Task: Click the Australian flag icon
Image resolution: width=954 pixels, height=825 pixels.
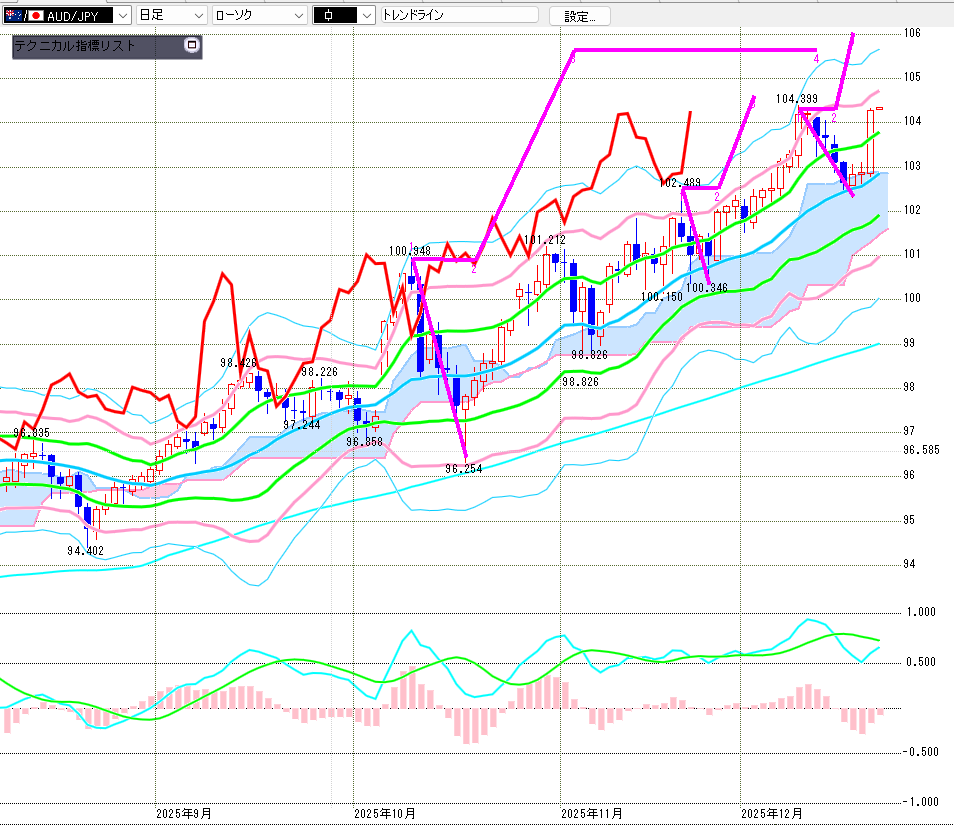Action: [15, 16]
